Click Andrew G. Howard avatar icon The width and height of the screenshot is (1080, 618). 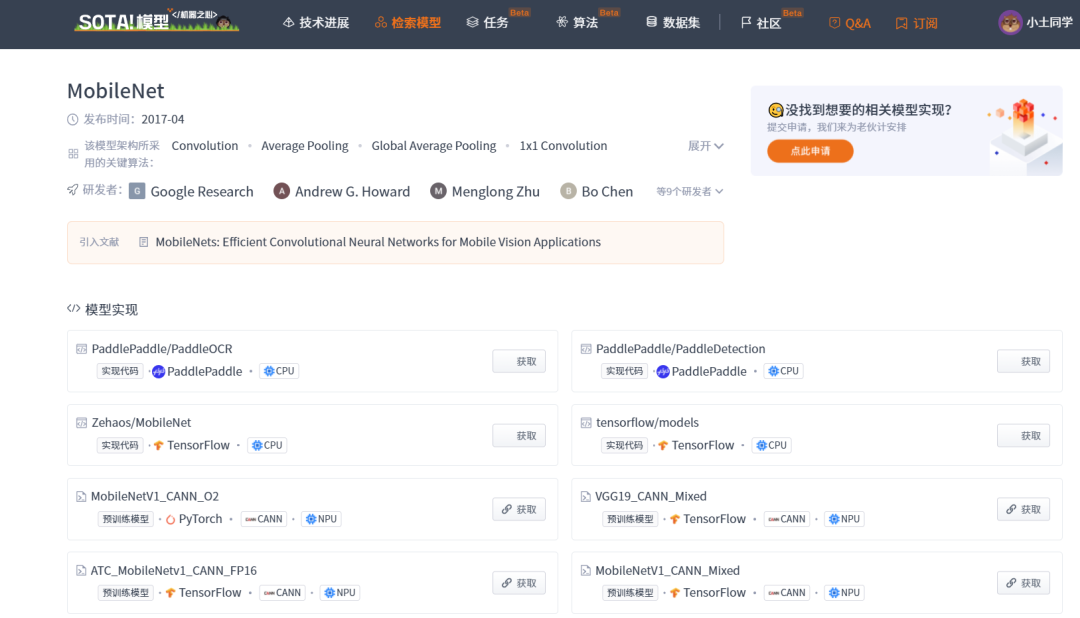pos(281,191)
